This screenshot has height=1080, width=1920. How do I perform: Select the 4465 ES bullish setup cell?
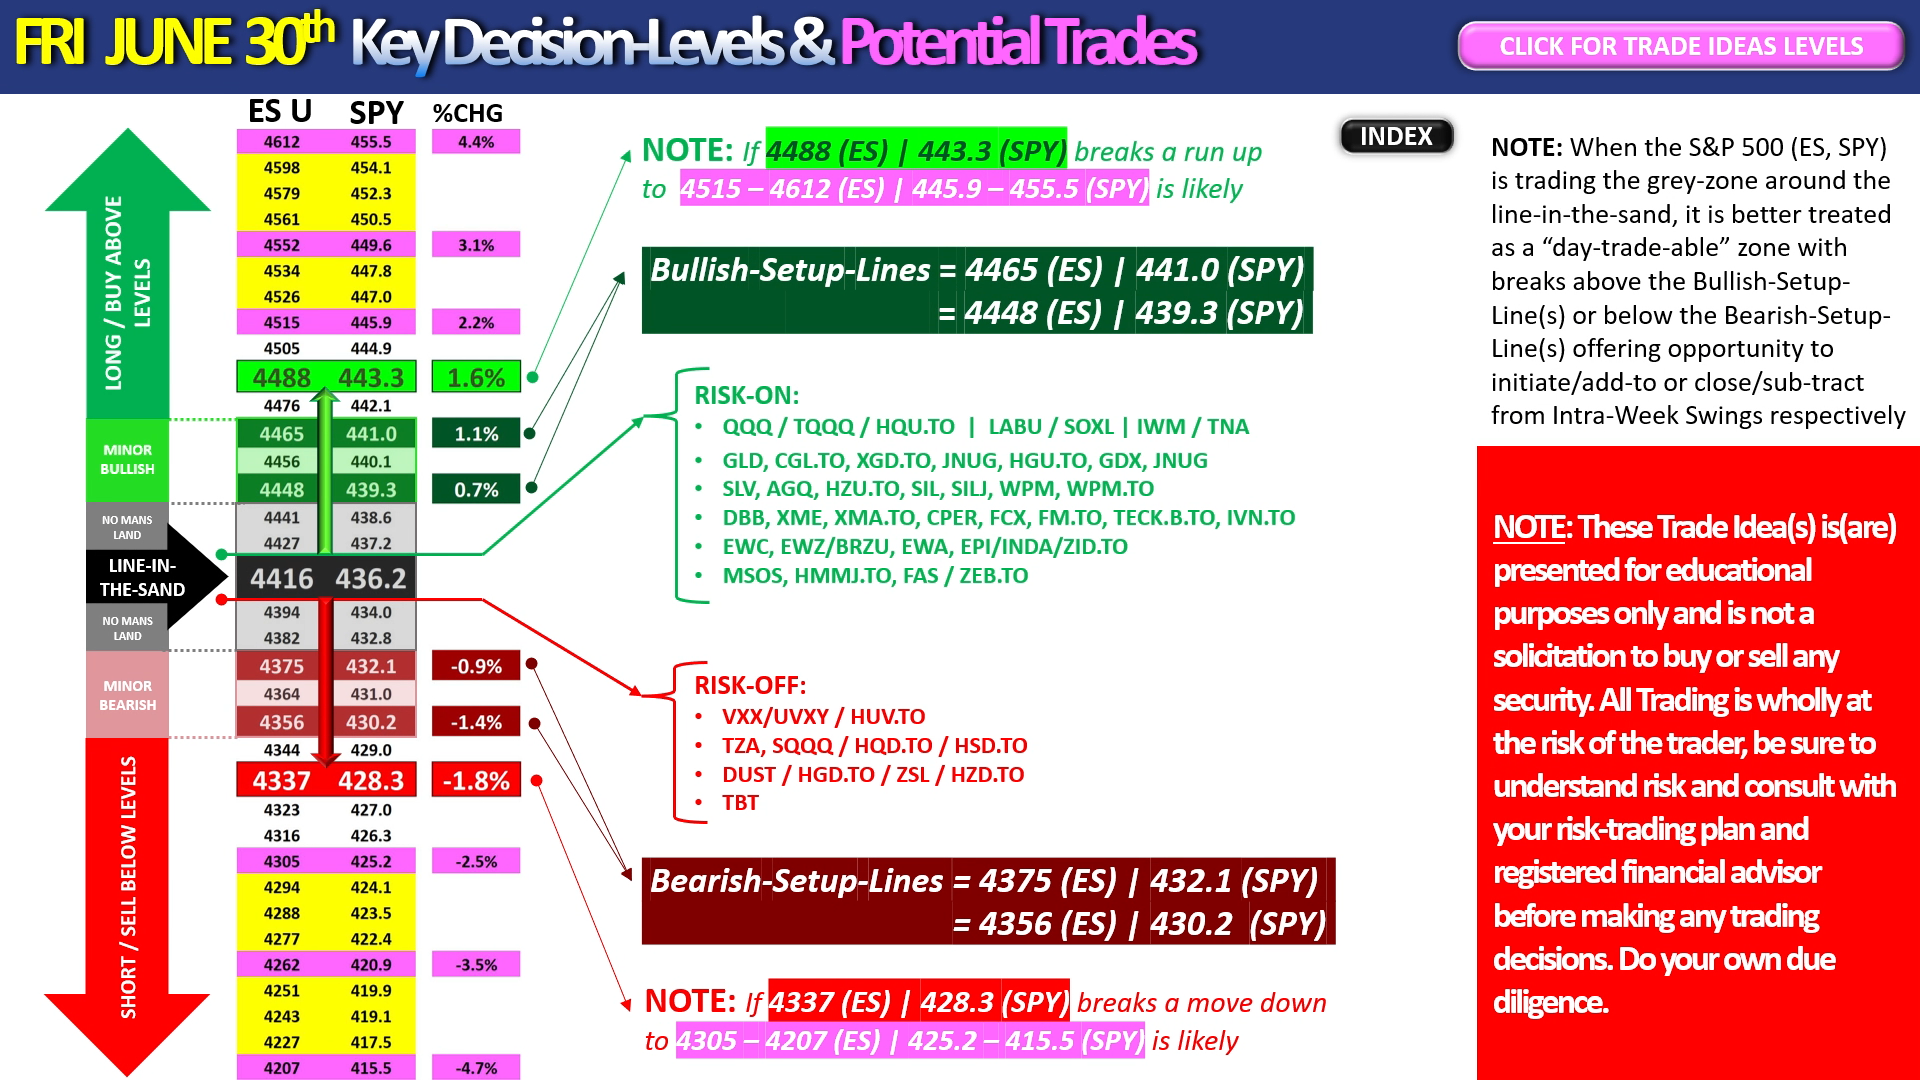(x=282, y=434)
